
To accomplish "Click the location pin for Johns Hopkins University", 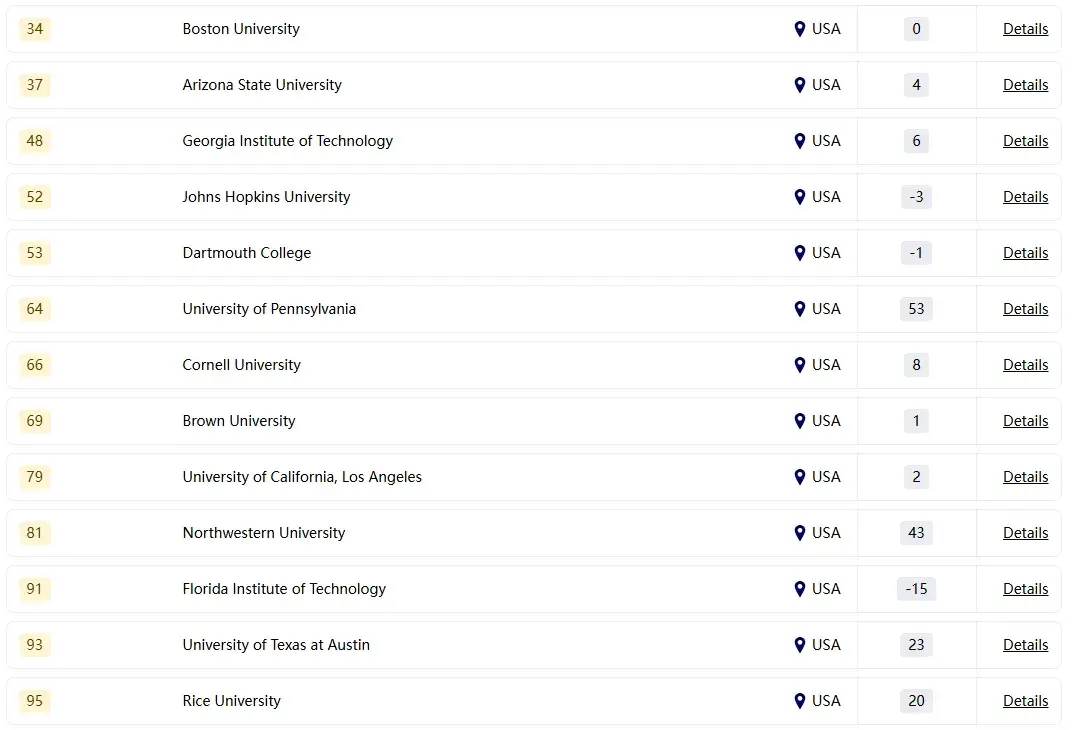I will point(799,197).
